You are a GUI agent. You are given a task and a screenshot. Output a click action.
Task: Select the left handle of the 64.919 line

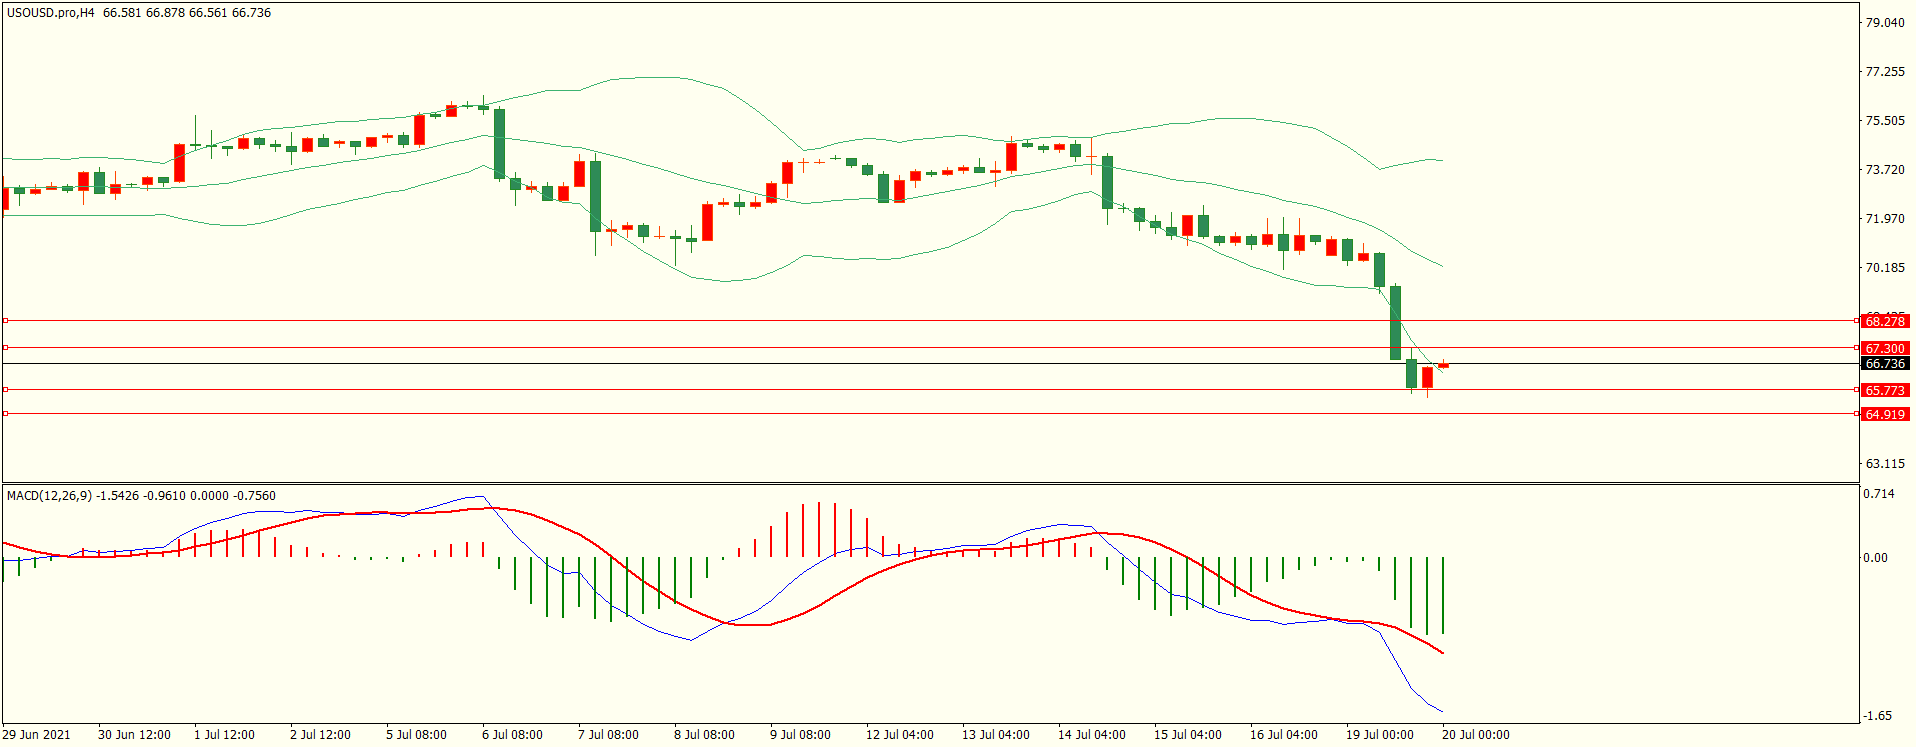pyautogui.click(x=6, y=413)
